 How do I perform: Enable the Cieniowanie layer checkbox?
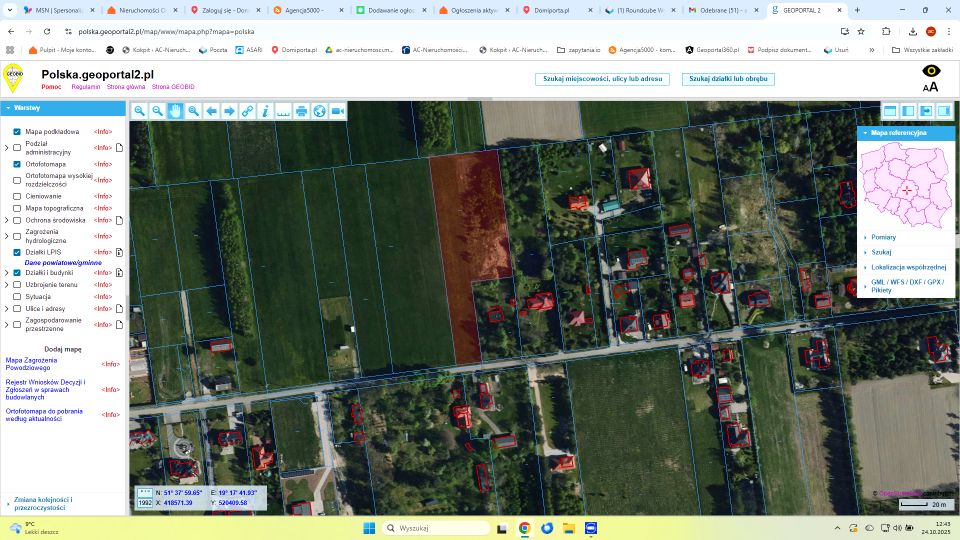point(17,196)
